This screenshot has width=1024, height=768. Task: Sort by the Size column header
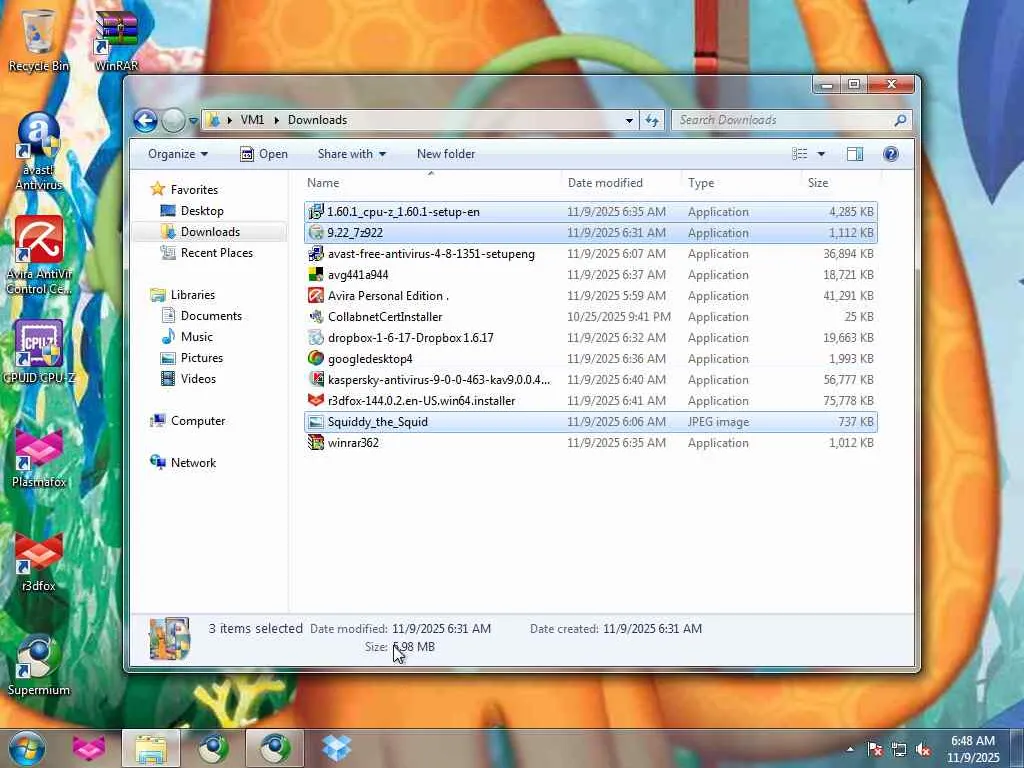coord(839,183)
